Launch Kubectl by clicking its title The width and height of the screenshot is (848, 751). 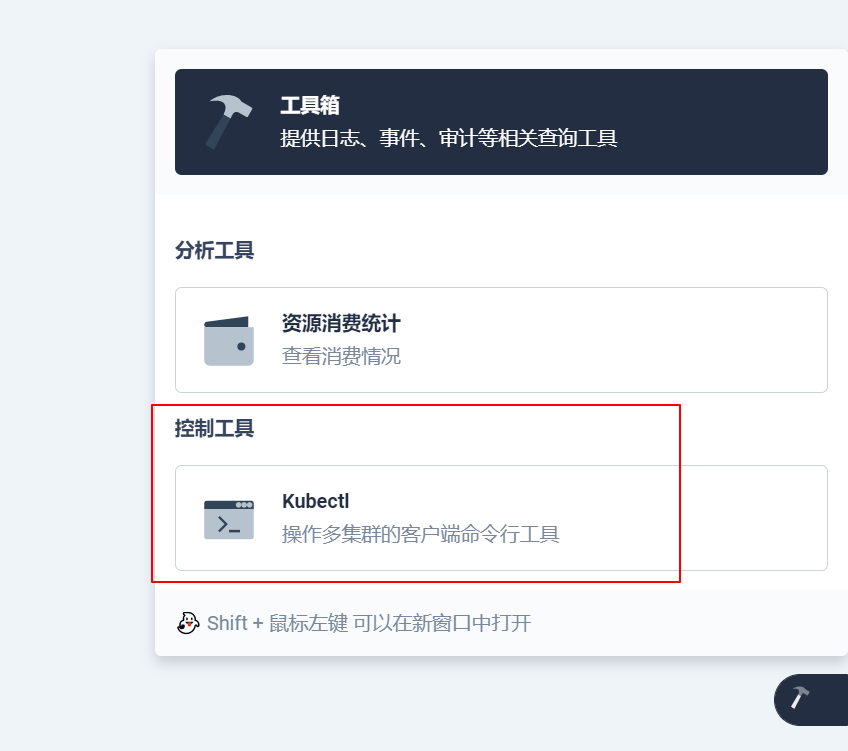click(316, 502)
